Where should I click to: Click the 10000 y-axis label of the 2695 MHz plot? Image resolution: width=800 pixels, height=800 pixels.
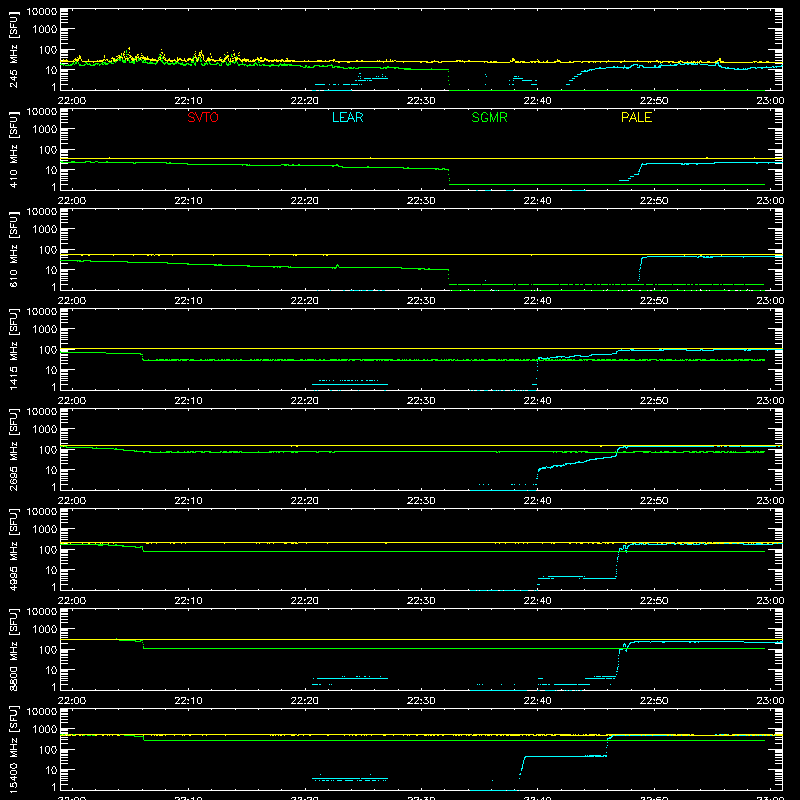click(x=42, y=412)
